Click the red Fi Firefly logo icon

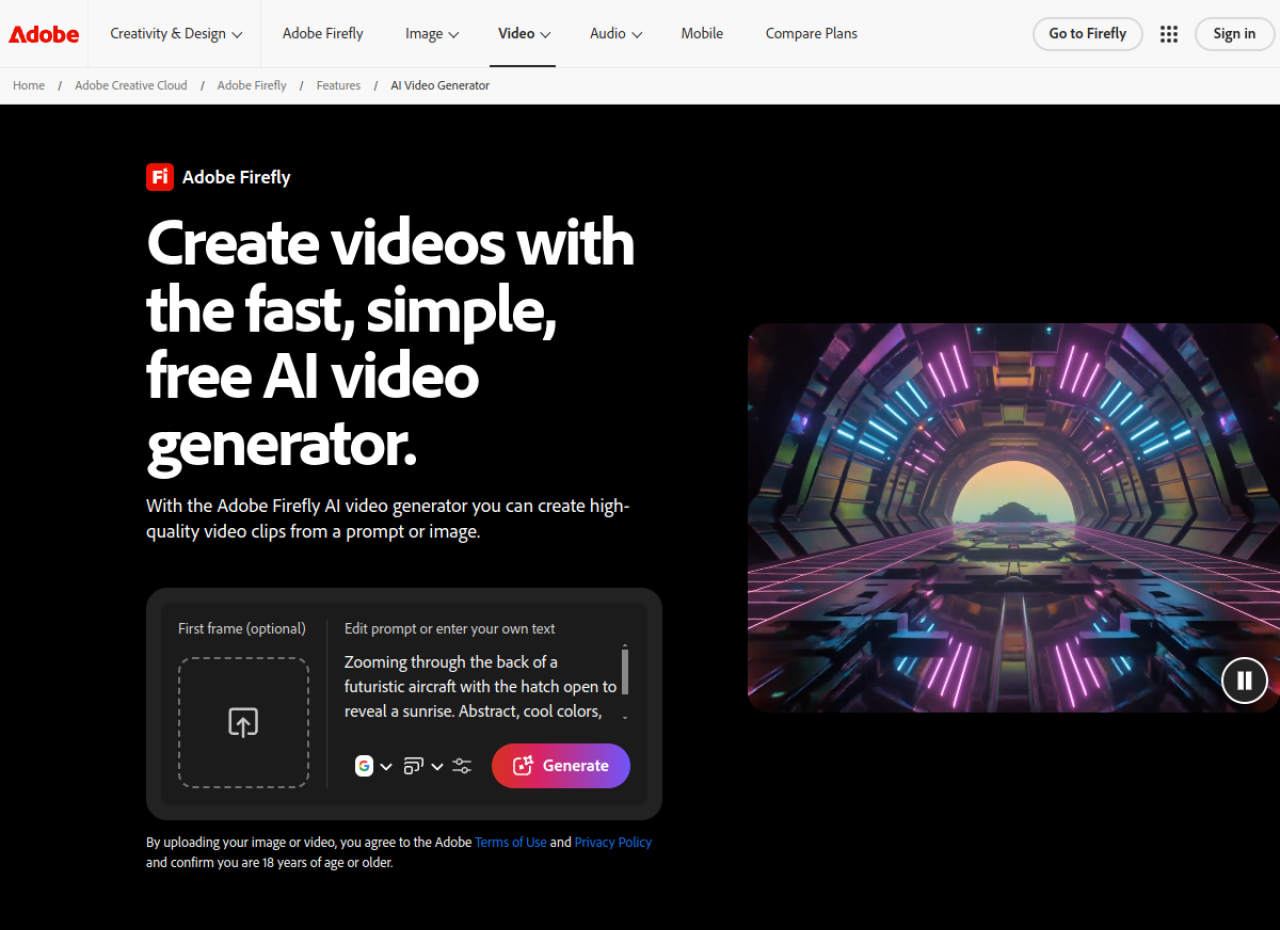click(160, 177)
